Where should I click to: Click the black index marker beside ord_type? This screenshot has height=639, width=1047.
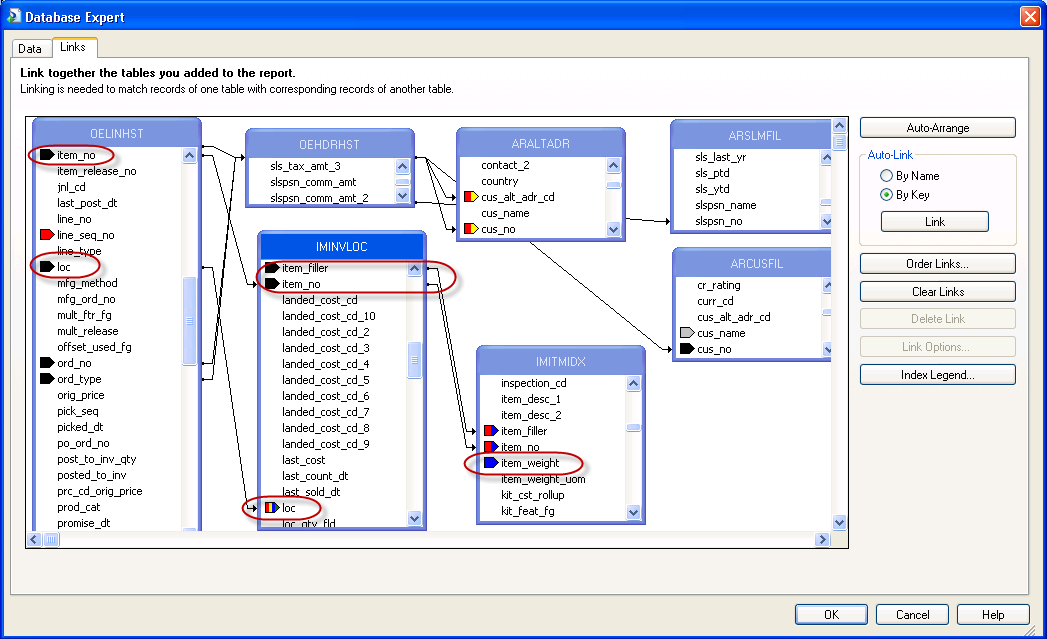tap(46, 379)
